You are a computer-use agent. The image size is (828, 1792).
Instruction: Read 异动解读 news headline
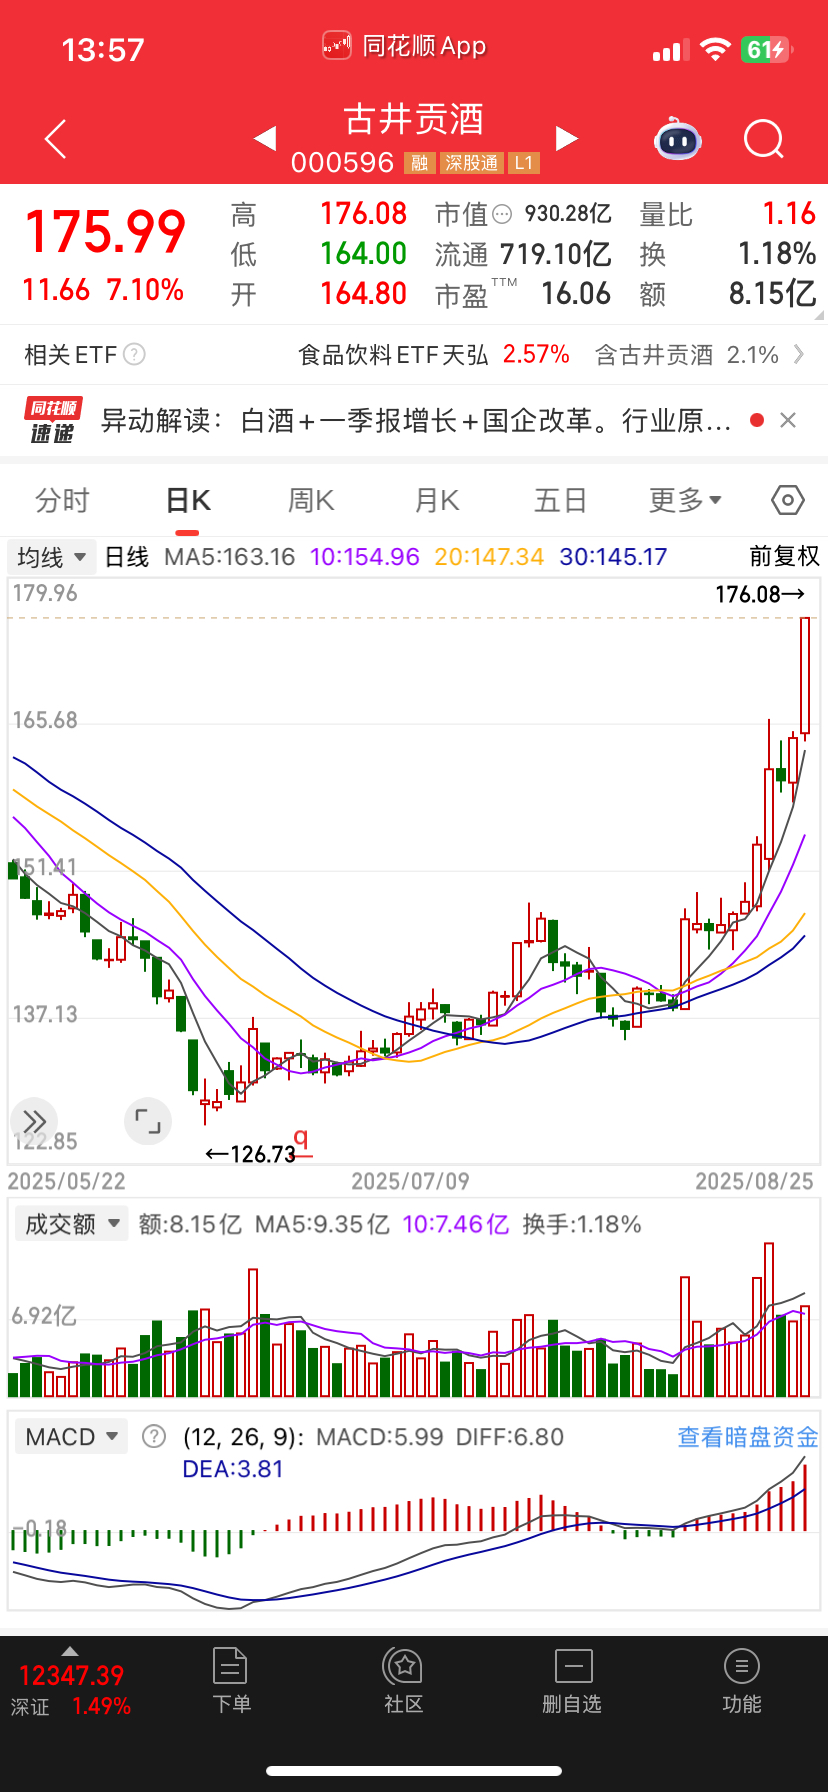416,420
